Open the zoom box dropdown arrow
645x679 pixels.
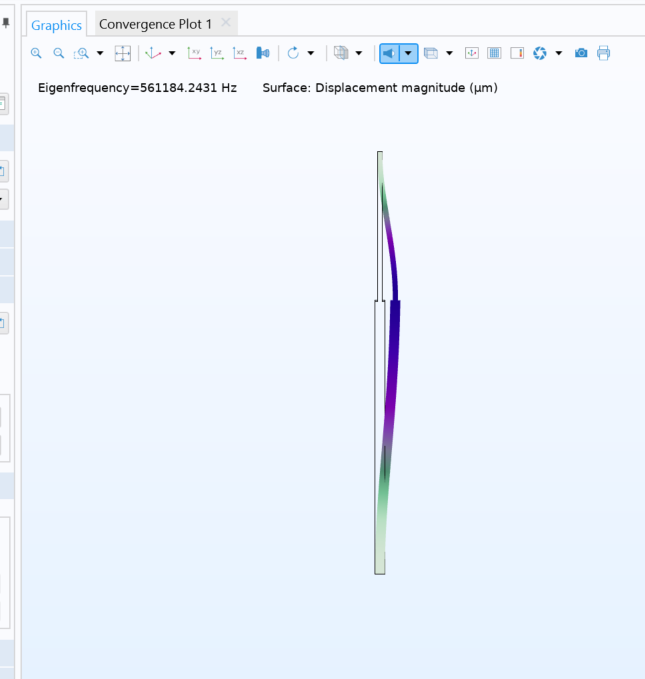[x=100, y=53]
